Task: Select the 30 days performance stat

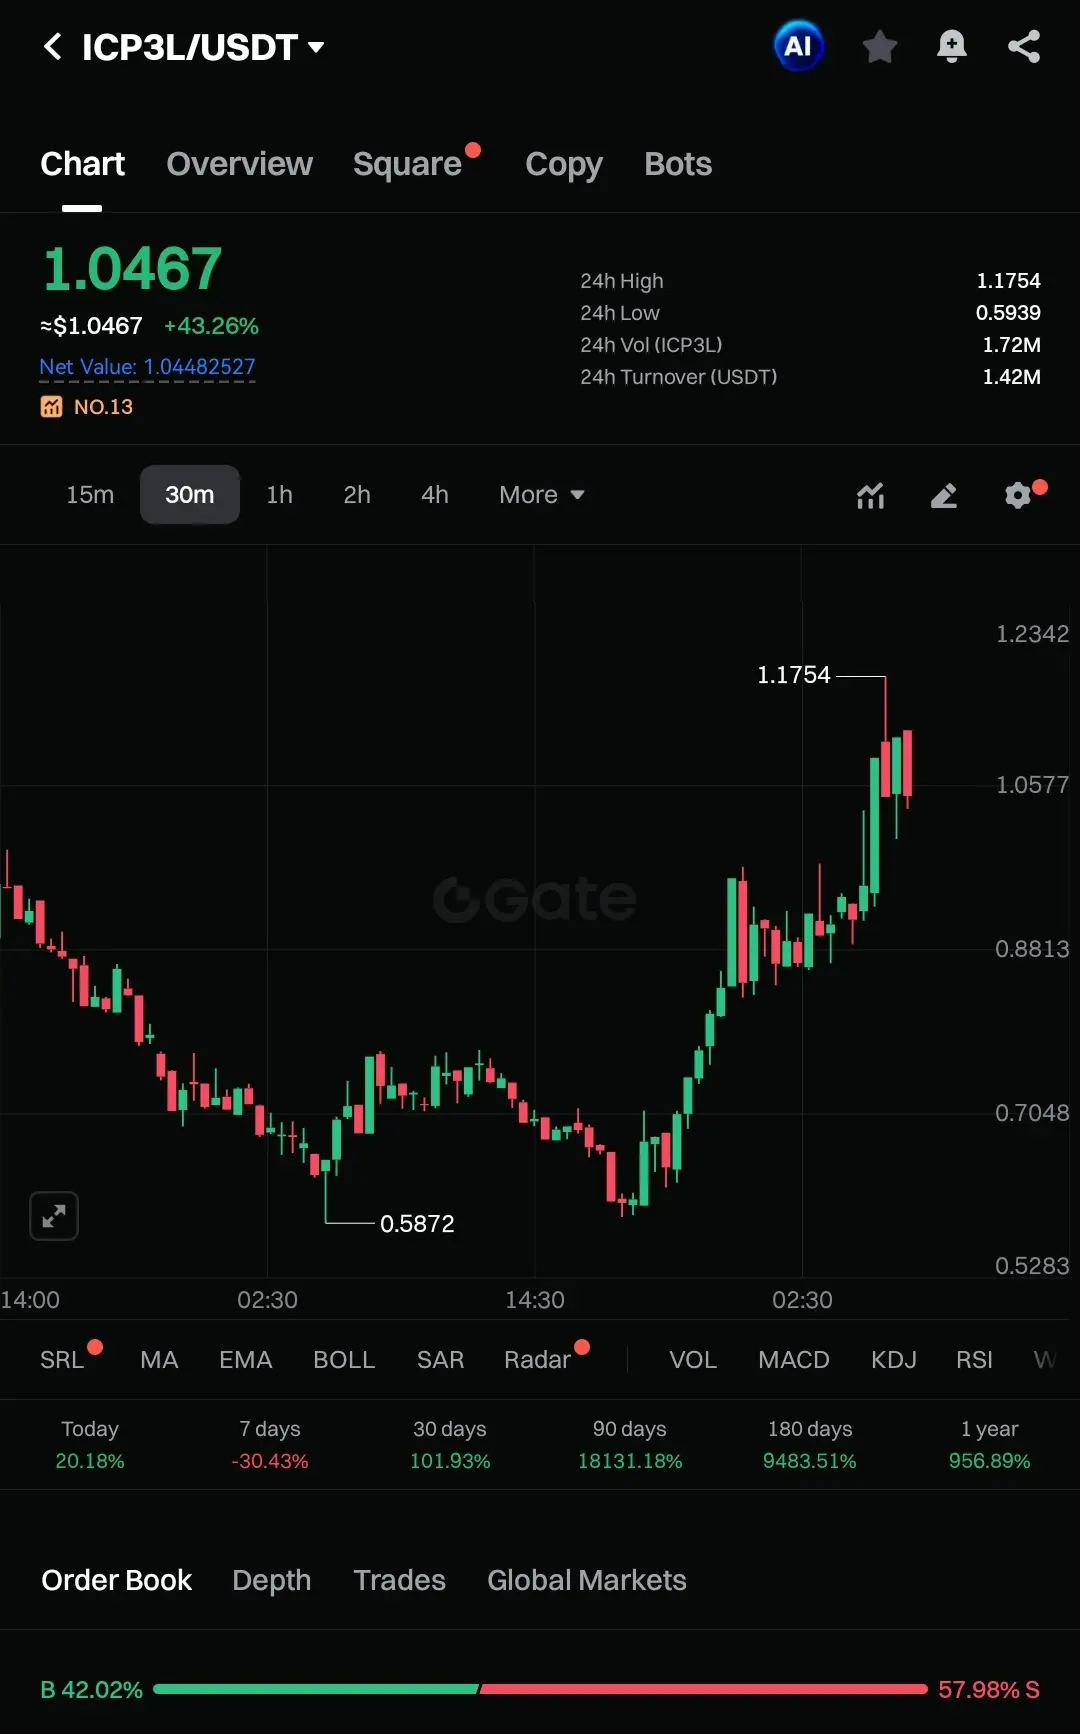Action: (x=450, y=1445)
